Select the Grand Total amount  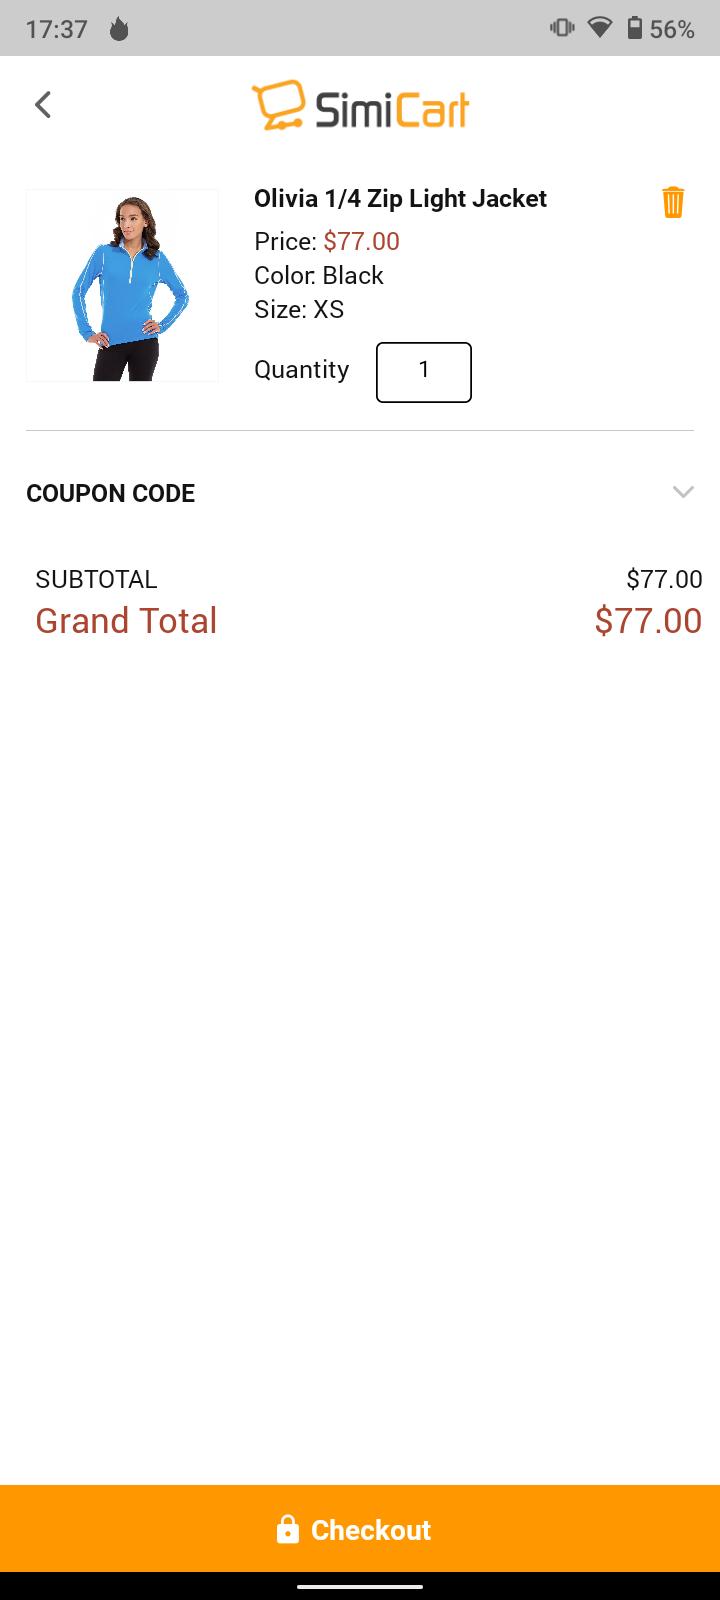pyautogui.click(x=649, y=621)
